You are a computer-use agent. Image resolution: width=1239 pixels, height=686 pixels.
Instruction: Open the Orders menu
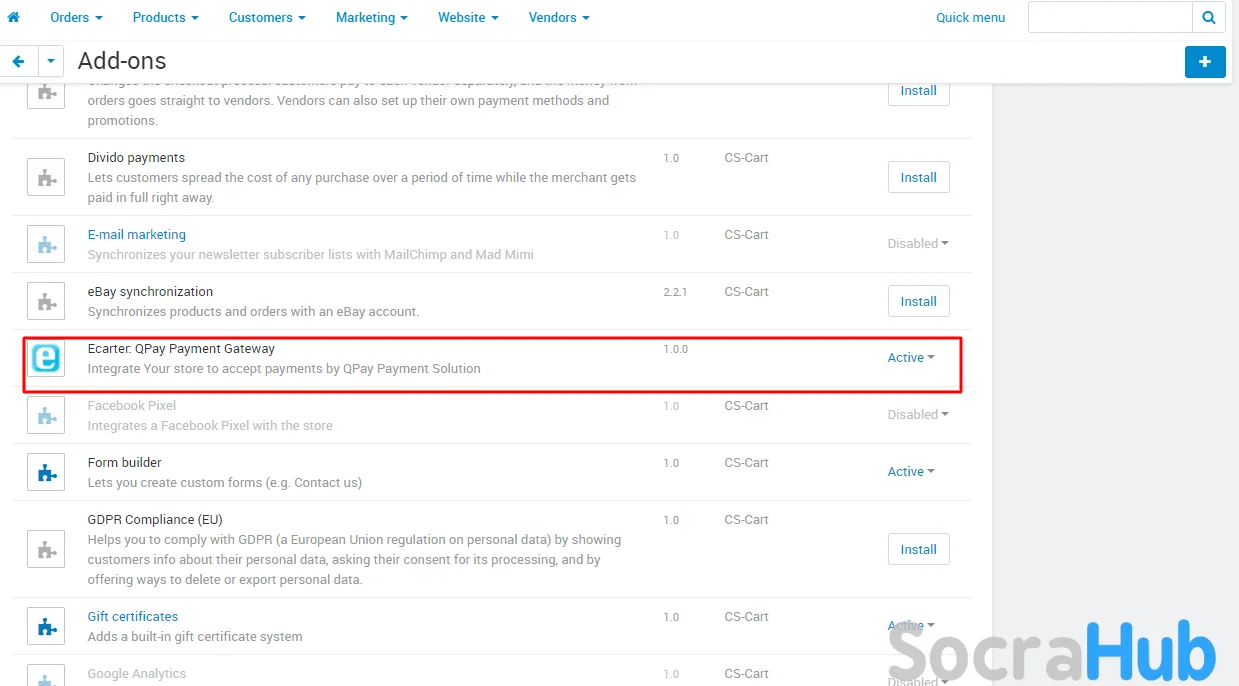coord(76,17)
